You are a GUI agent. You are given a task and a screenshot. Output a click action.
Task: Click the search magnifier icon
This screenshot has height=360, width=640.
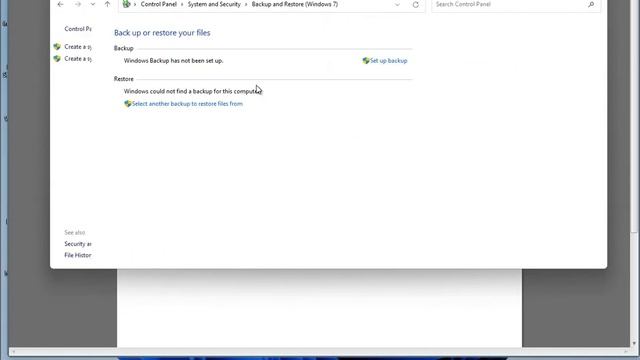click(x=591, y=4)
